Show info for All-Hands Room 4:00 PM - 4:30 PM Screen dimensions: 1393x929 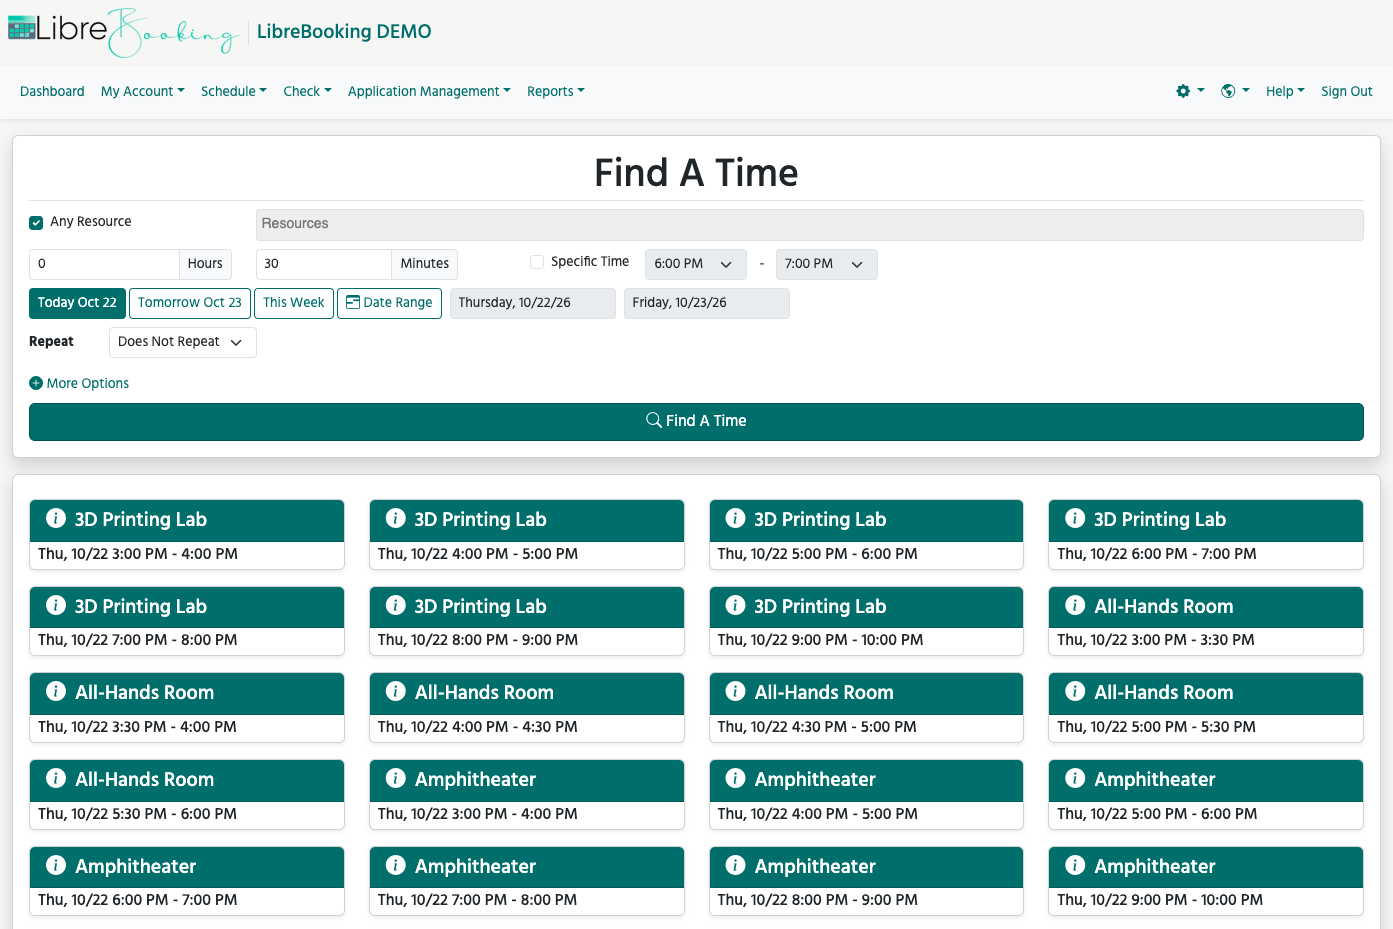(396, 691)
